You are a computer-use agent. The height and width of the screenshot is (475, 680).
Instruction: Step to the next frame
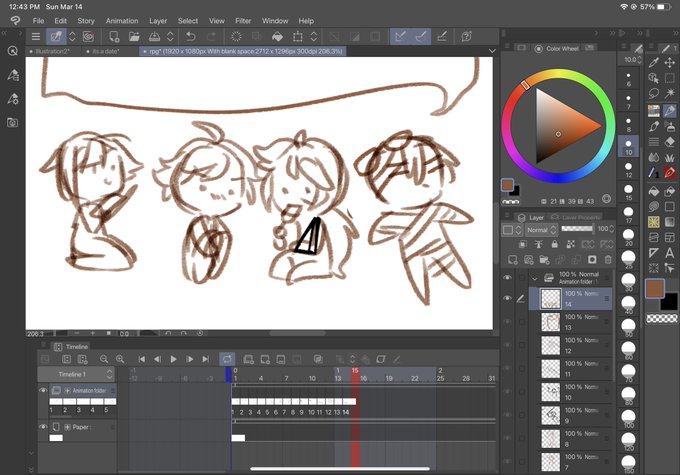pos(190,359)
